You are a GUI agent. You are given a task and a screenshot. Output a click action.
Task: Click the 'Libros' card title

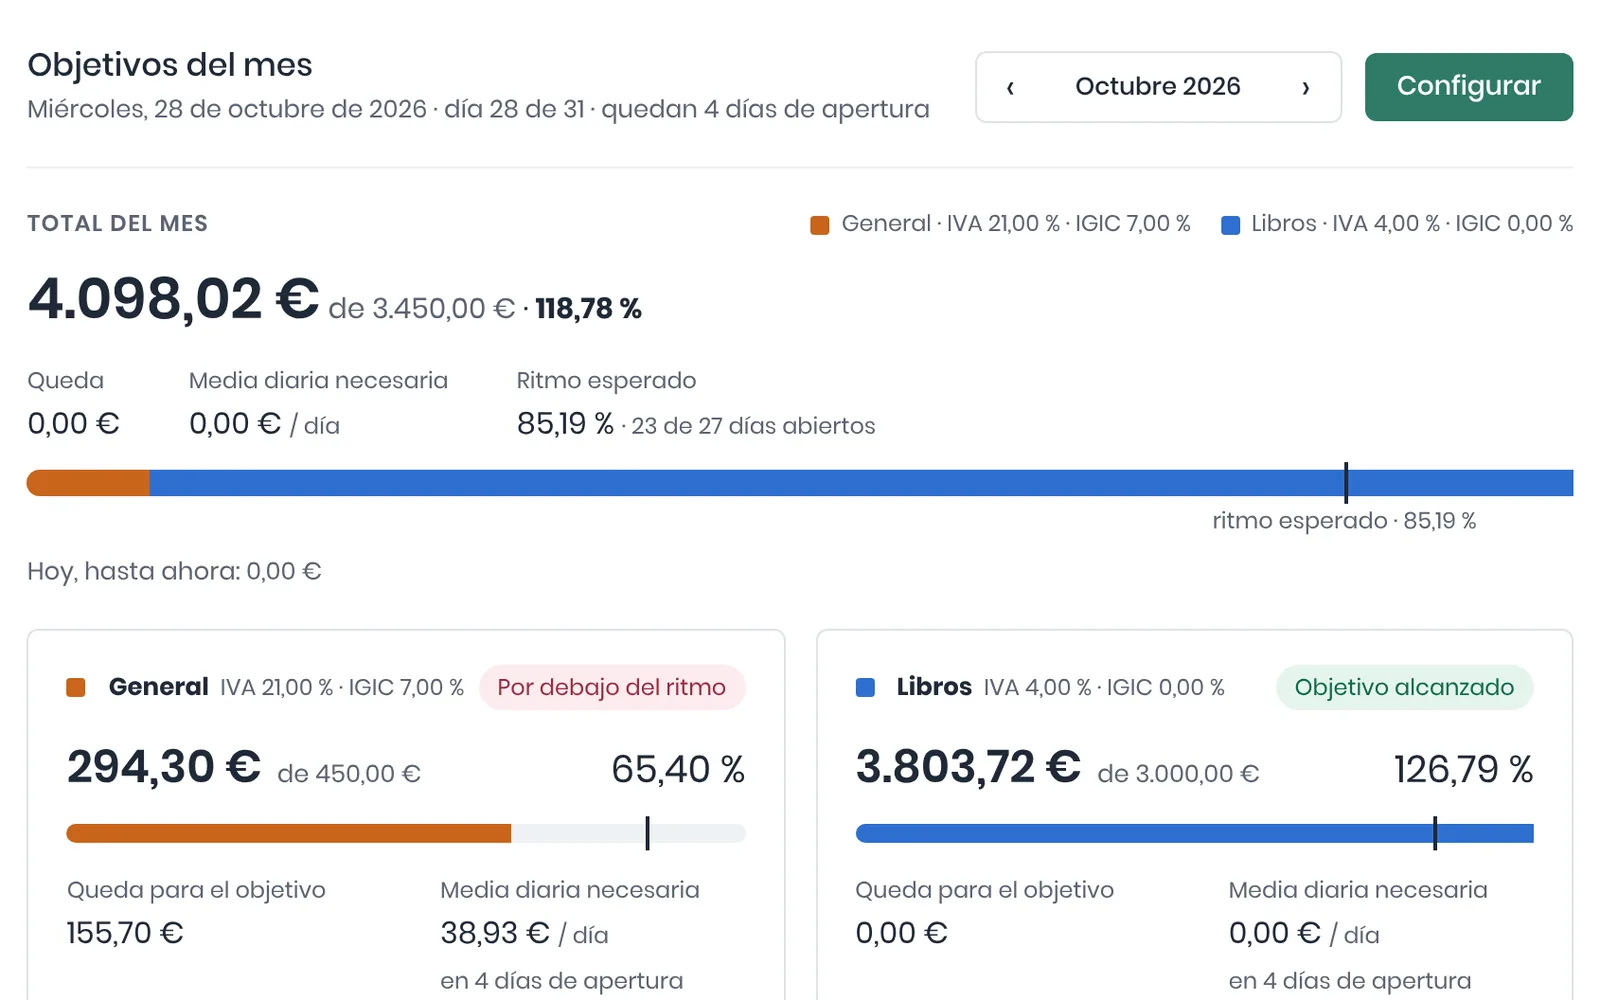[934, 687]
